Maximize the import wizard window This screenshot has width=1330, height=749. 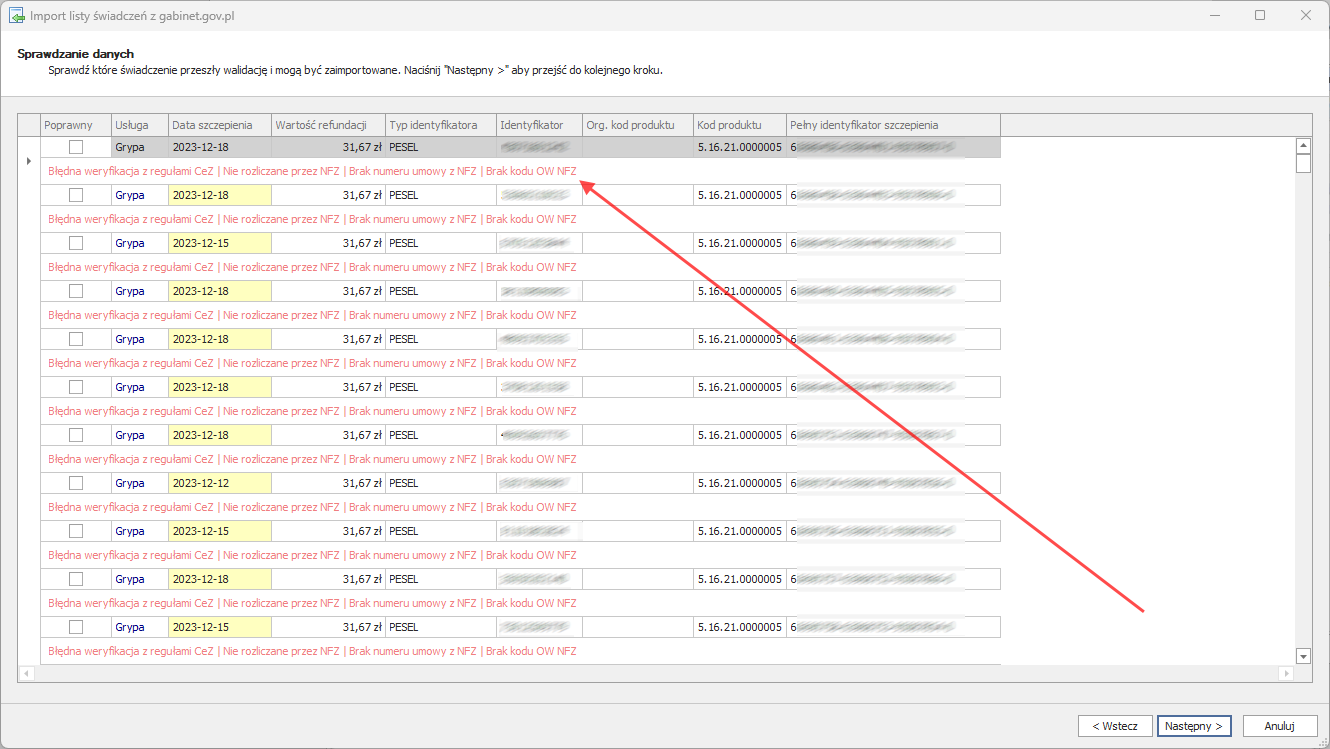point(1260,16)
